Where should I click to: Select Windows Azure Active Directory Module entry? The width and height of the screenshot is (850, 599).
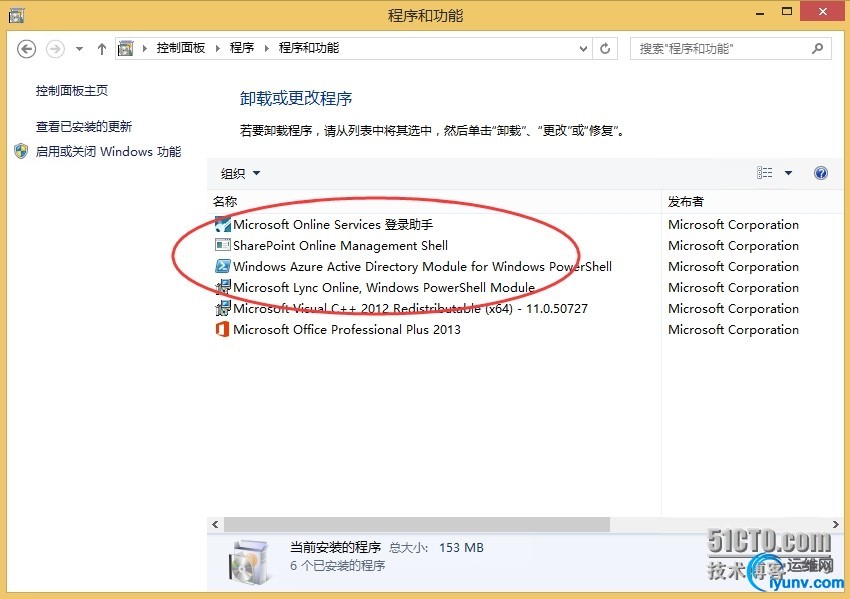point(422,267)
